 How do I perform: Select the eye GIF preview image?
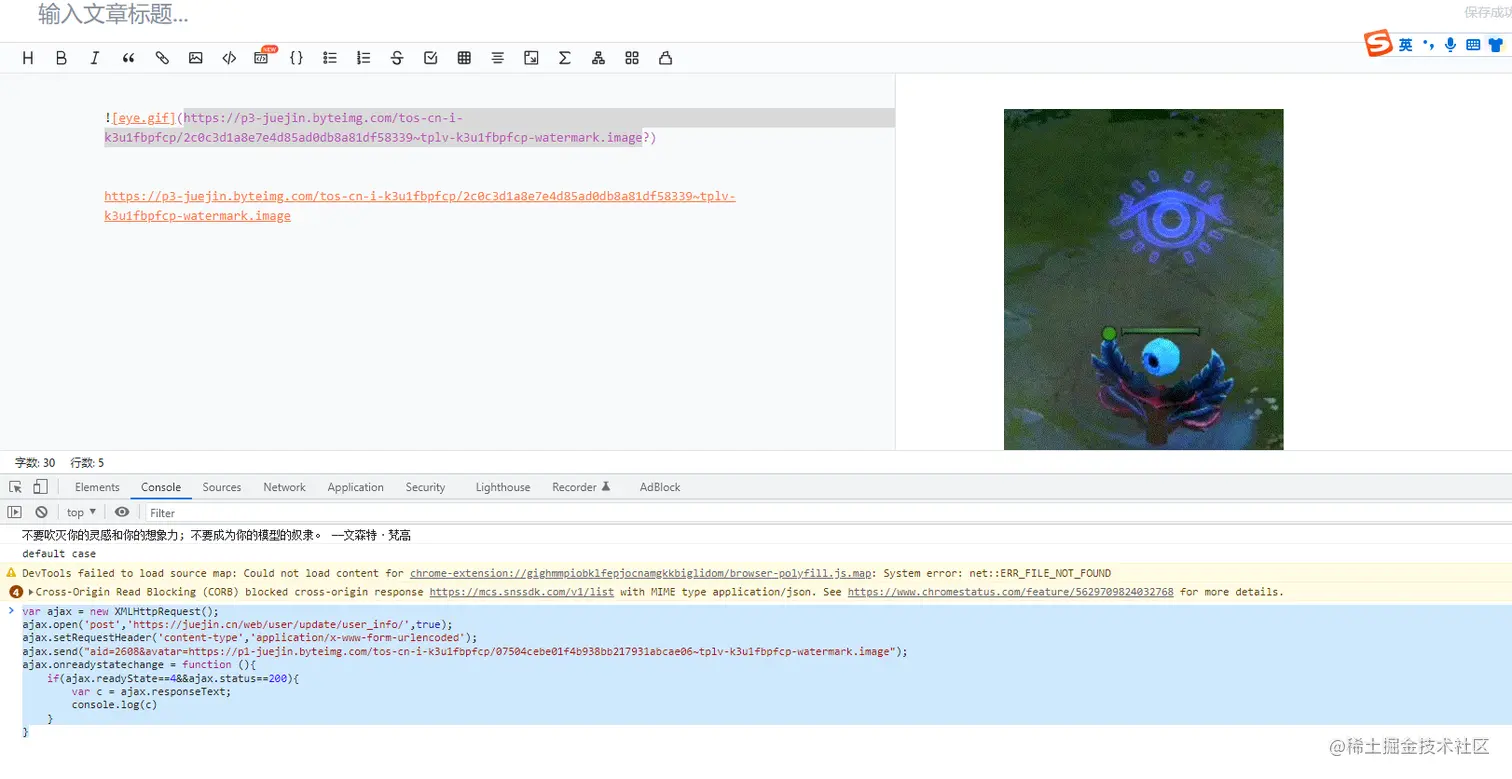point(1143,279)
